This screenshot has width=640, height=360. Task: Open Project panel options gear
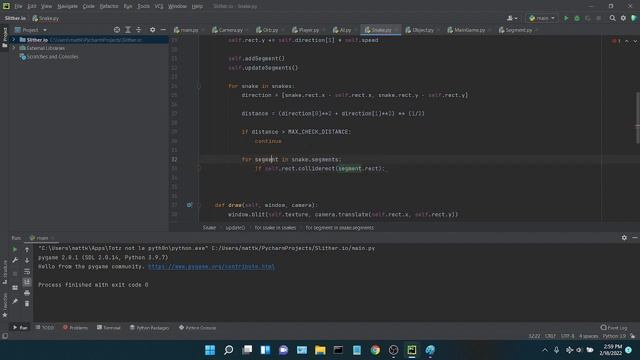click(x=152, y=30)
